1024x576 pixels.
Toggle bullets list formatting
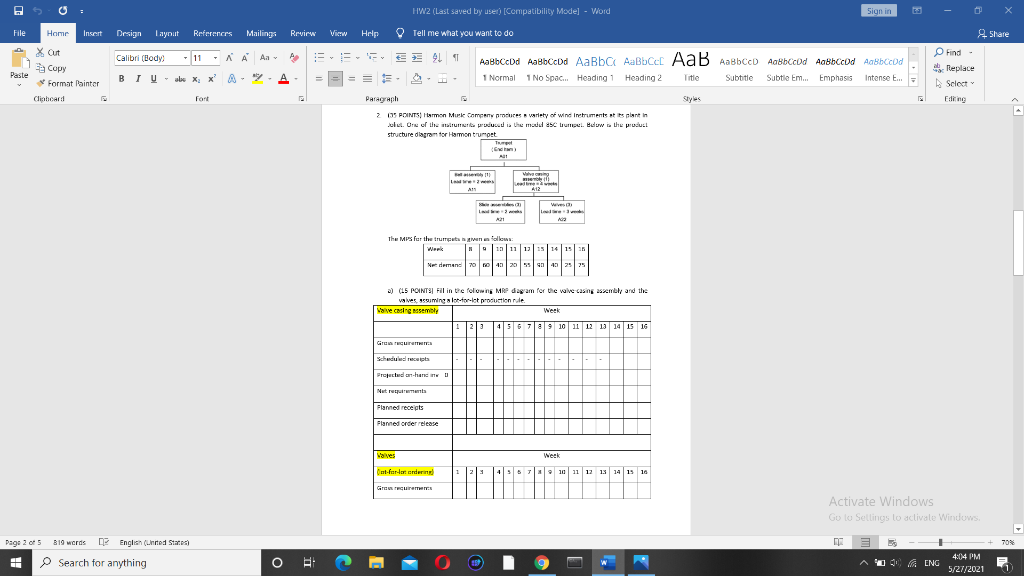[320, 57]
